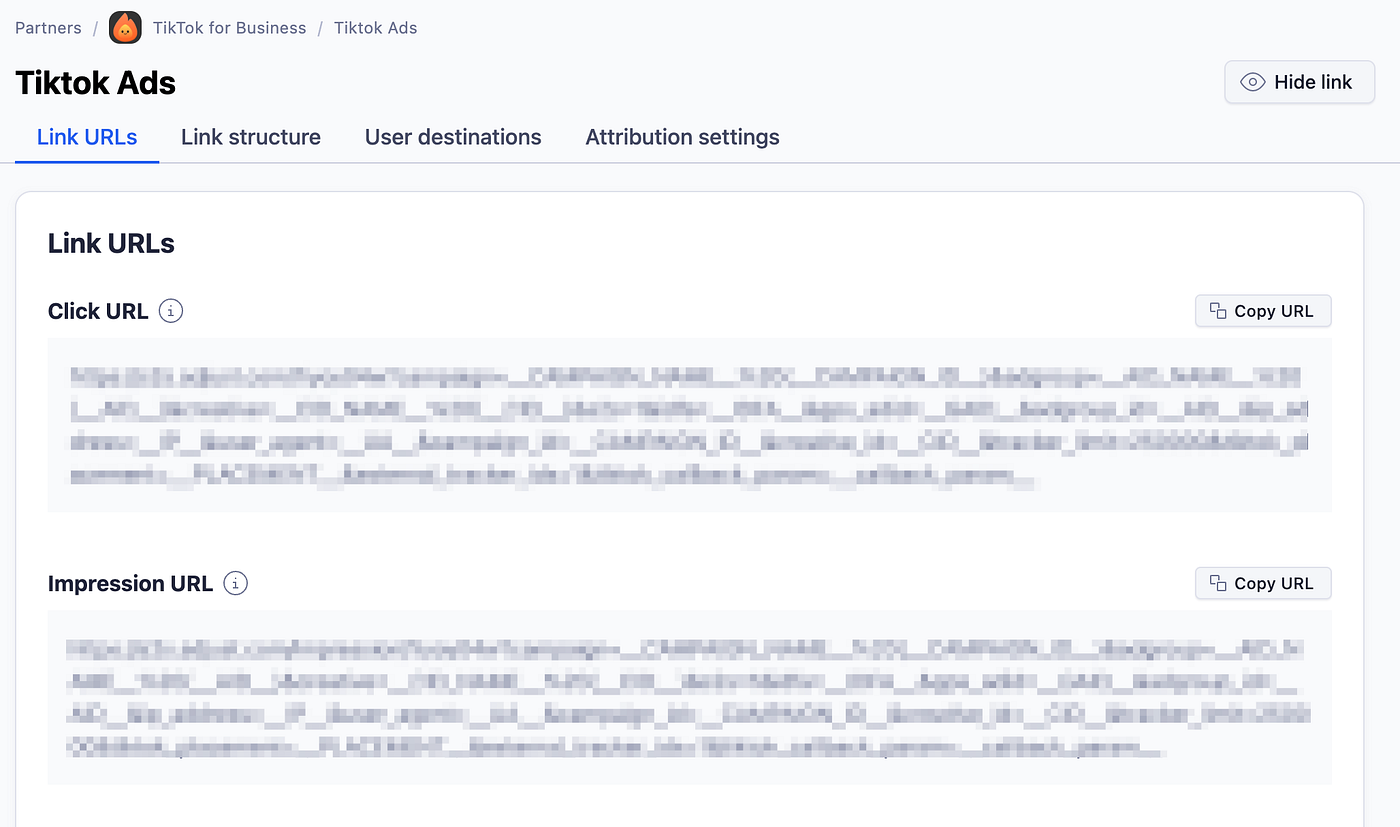
Task: Click the Click URL label
Action: [x=98, y=311]
